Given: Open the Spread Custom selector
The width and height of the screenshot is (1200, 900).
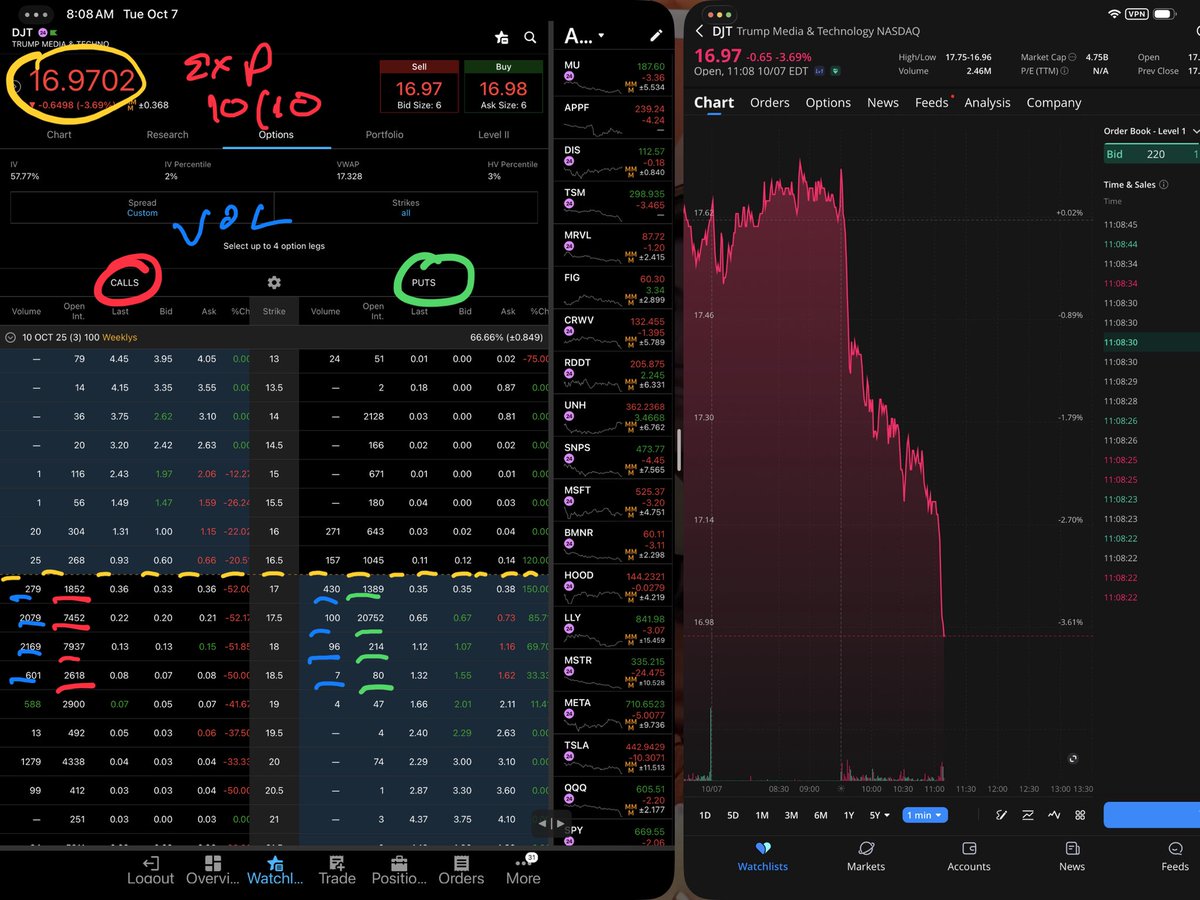Looking at the screenshot, I should [142, 207].
